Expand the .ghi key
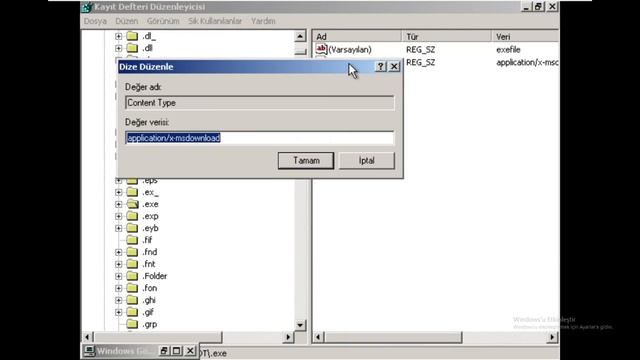Image resolution: width=640 pixels, height=360 pixels. (118, 300)
